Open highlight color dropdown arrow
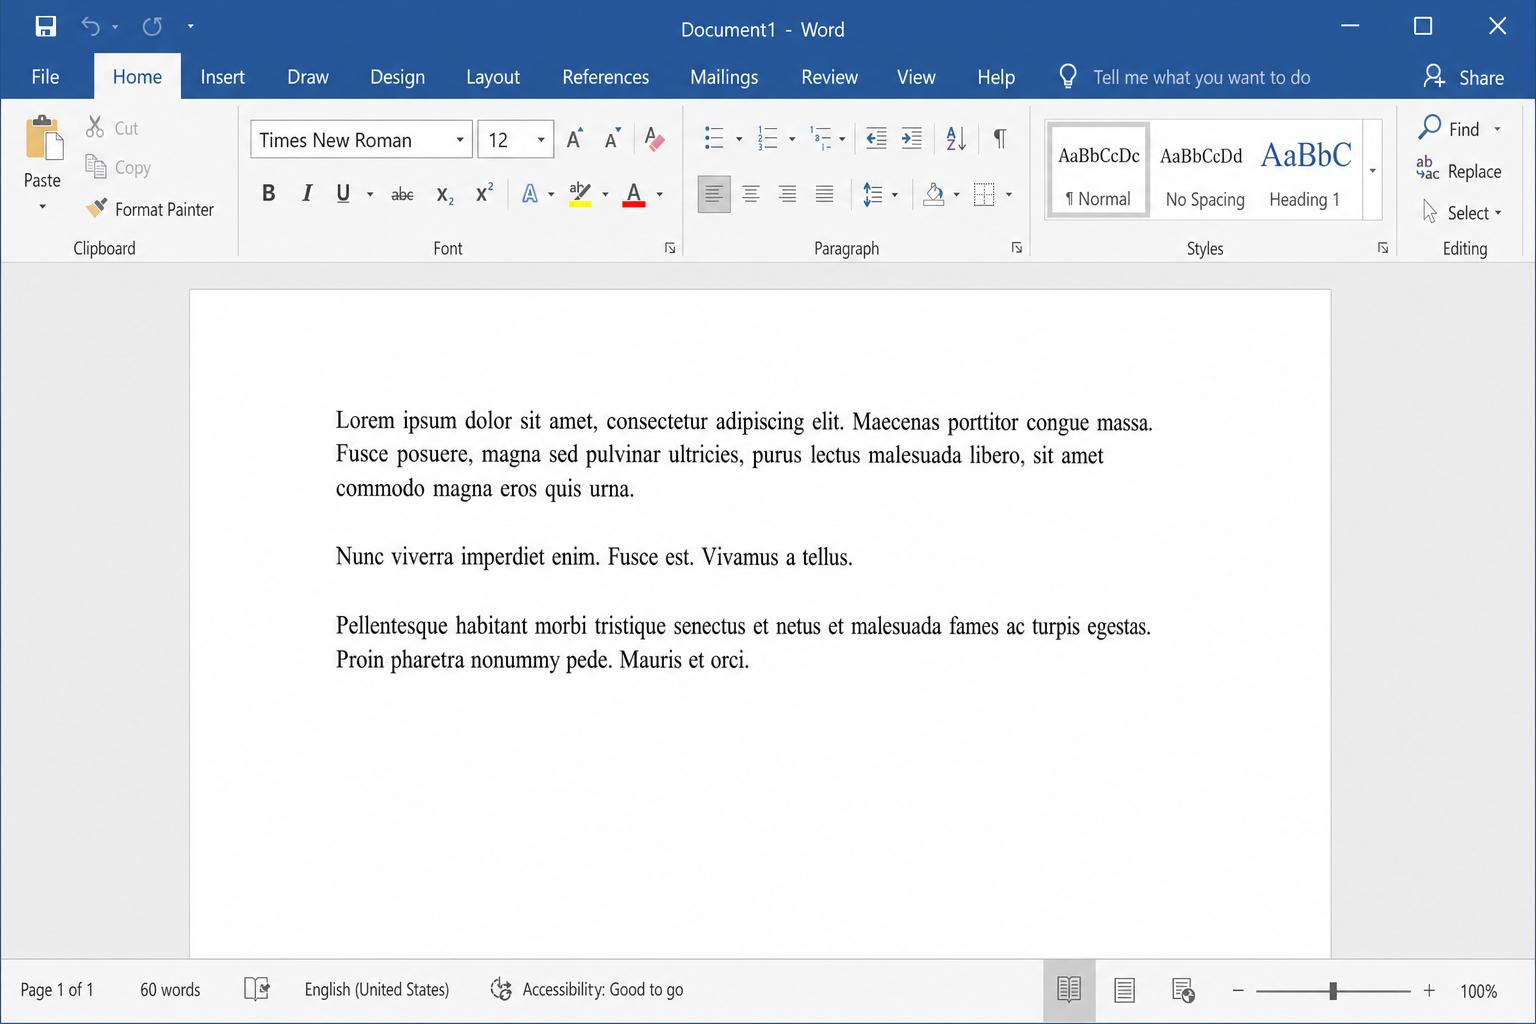This screenshot has width=1536, height=1024. (x=605, y=194)
